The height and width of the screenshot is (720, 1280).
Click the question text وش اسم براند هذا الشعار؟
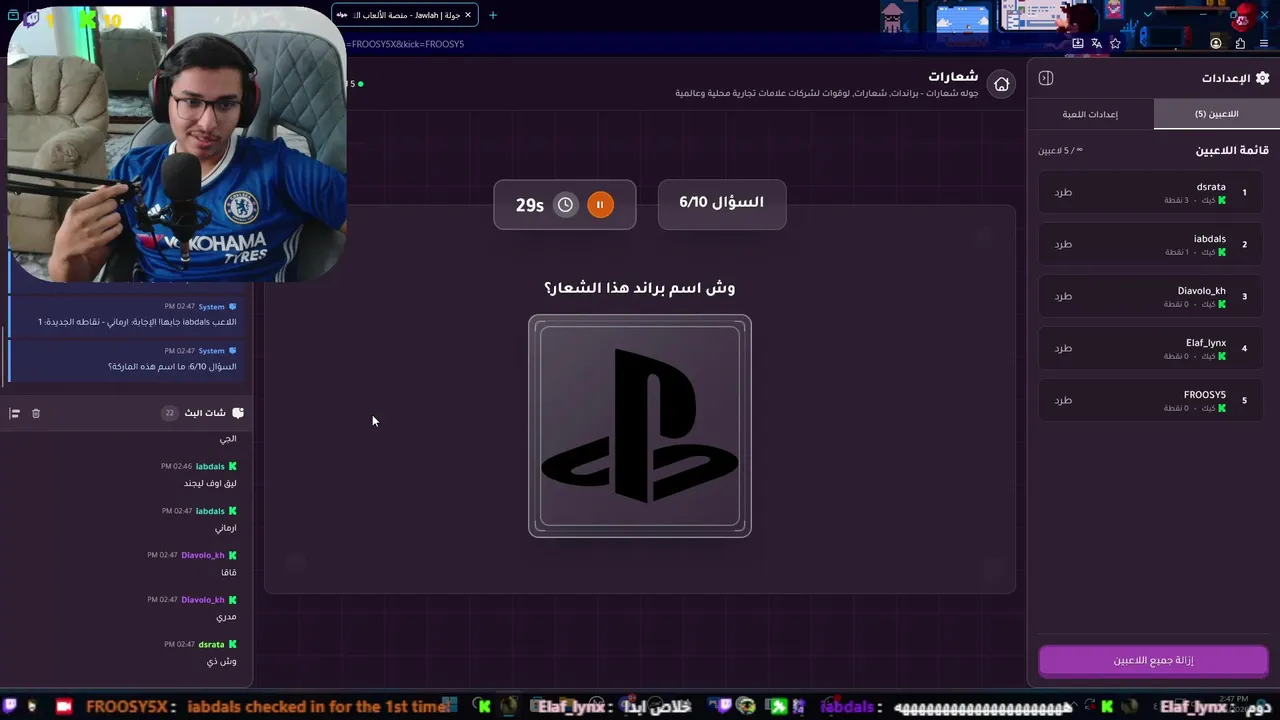coord(640,288)
